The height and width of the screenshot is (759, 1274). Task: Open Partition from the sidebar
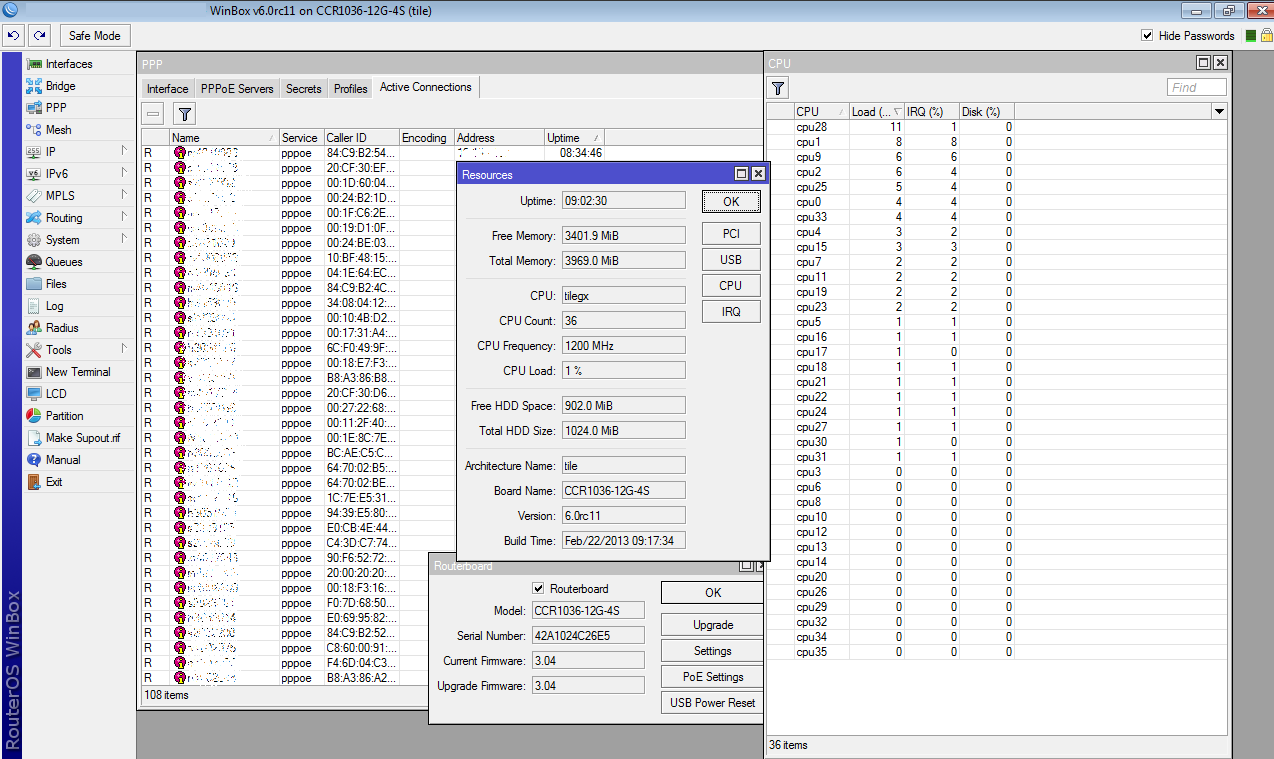(64, 416)
